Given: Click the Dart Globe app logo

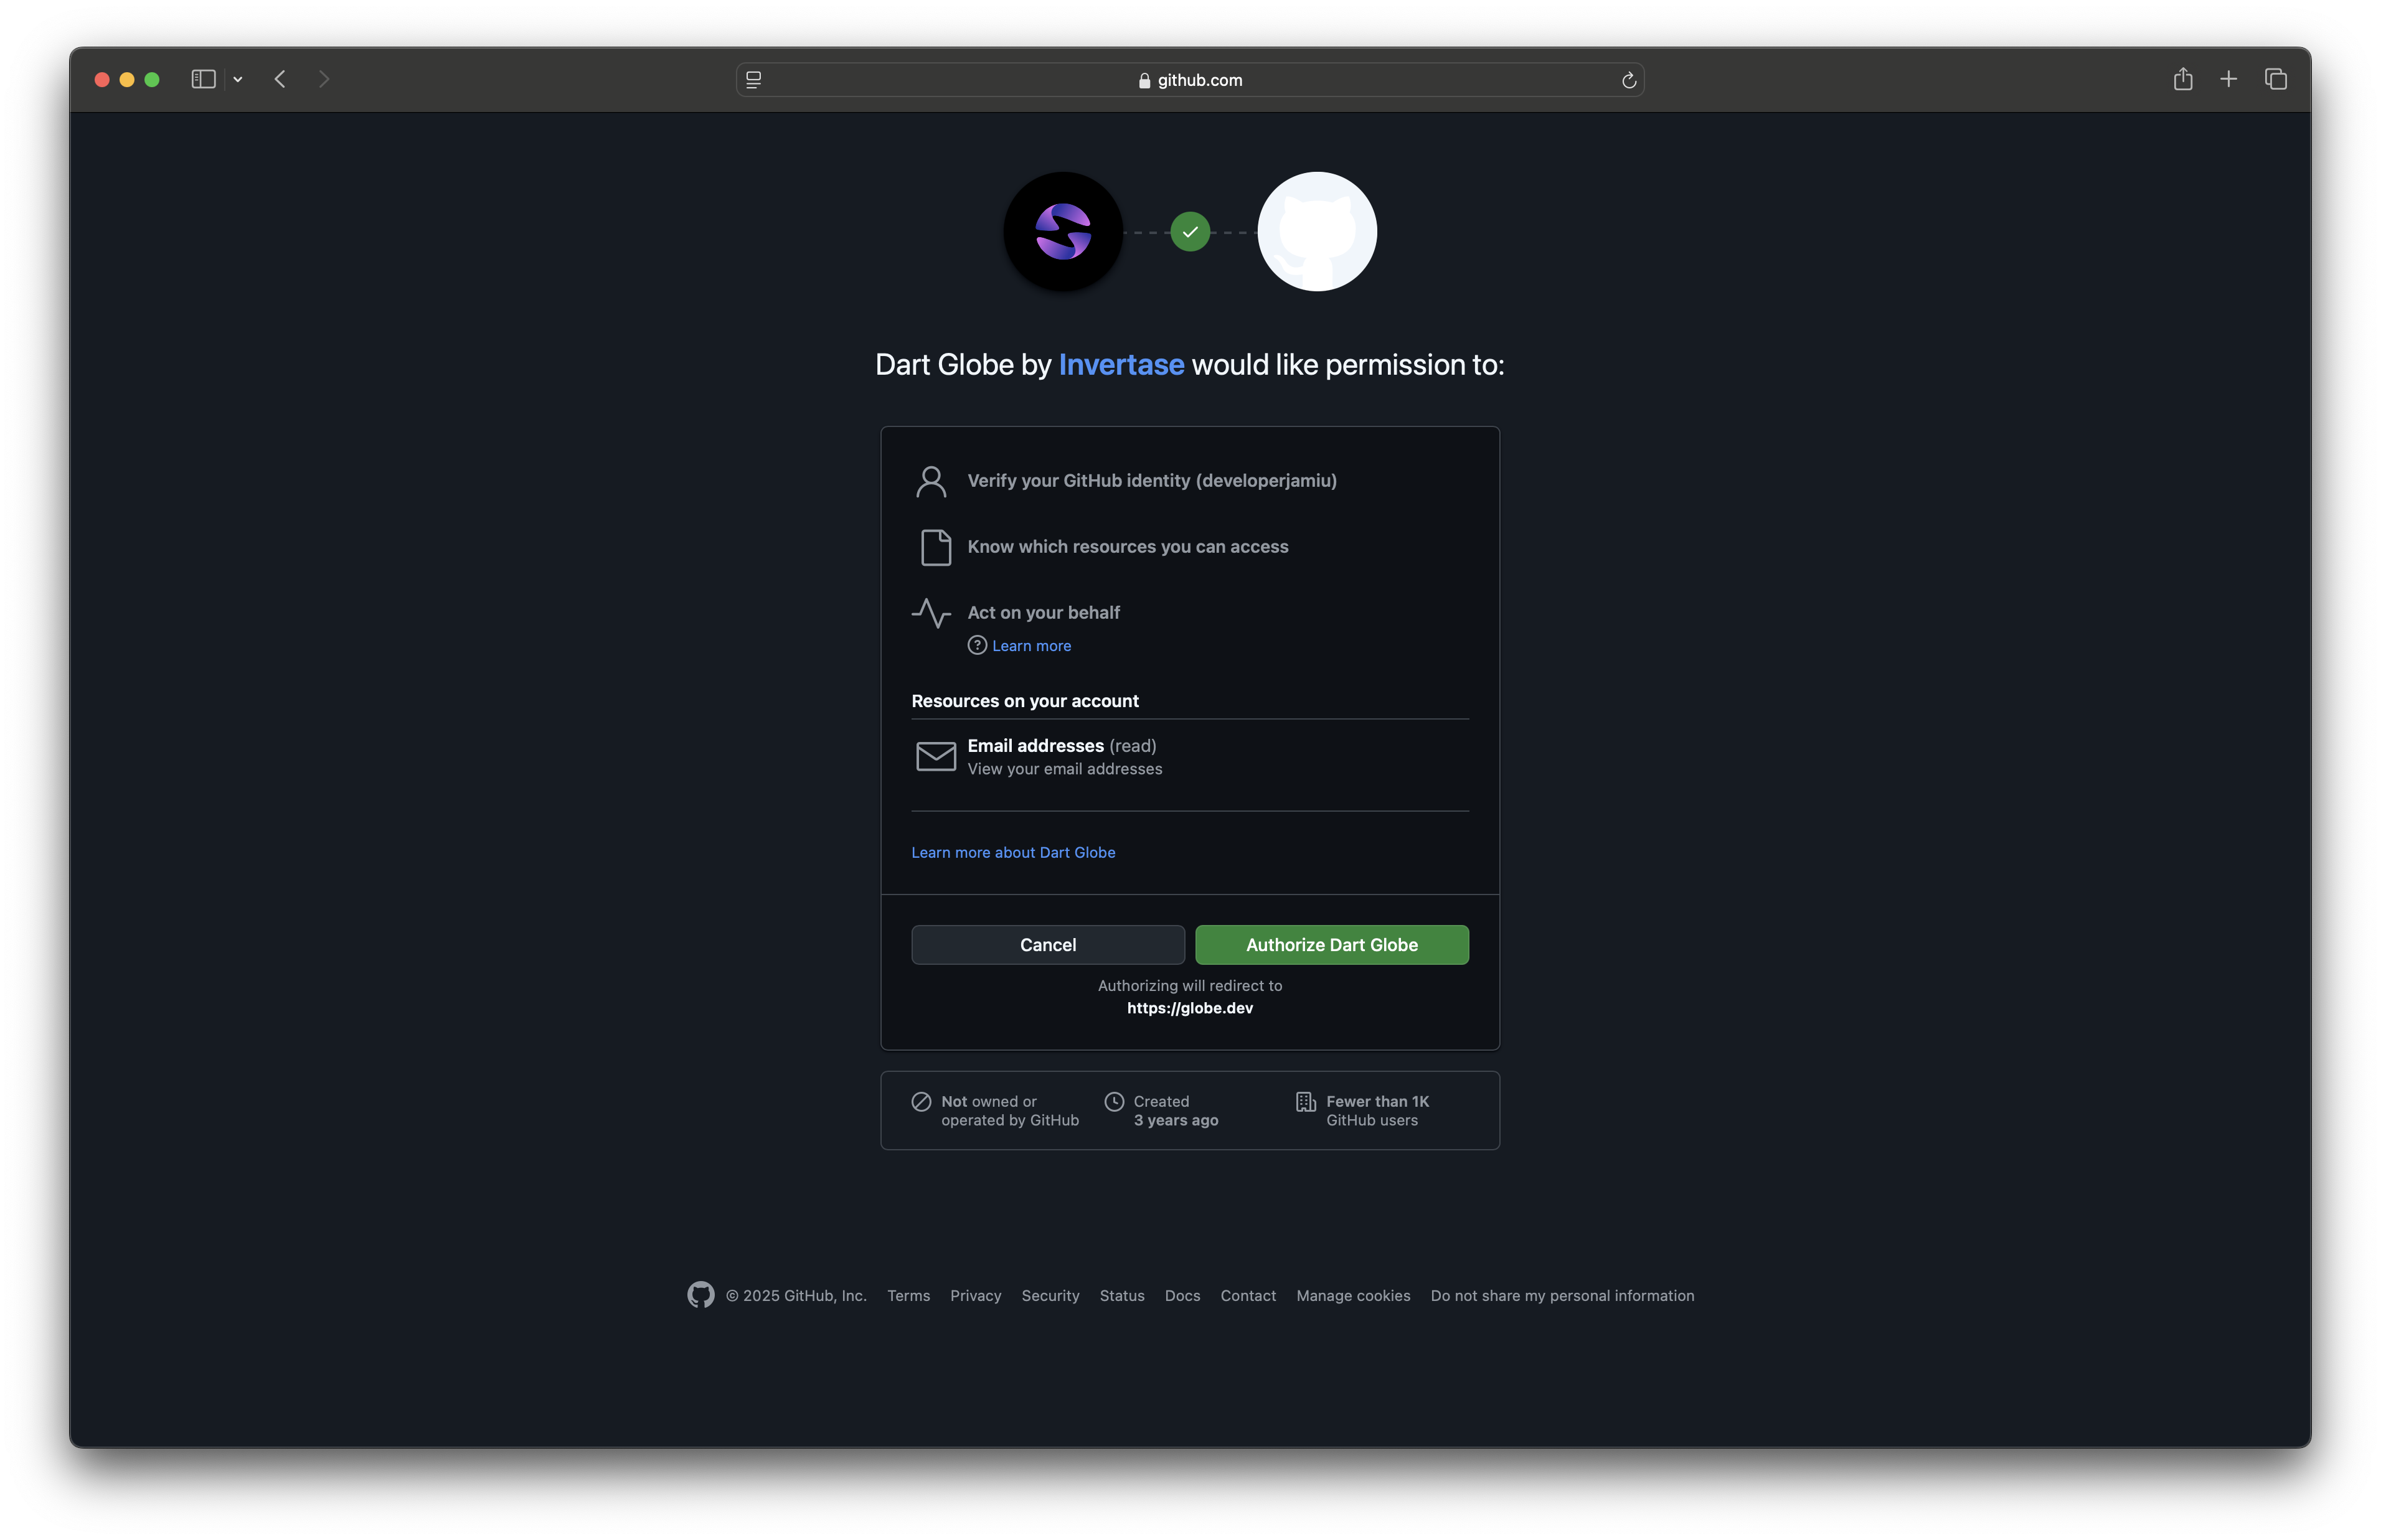Looking at the screenshot, I should click(1063, 232).
